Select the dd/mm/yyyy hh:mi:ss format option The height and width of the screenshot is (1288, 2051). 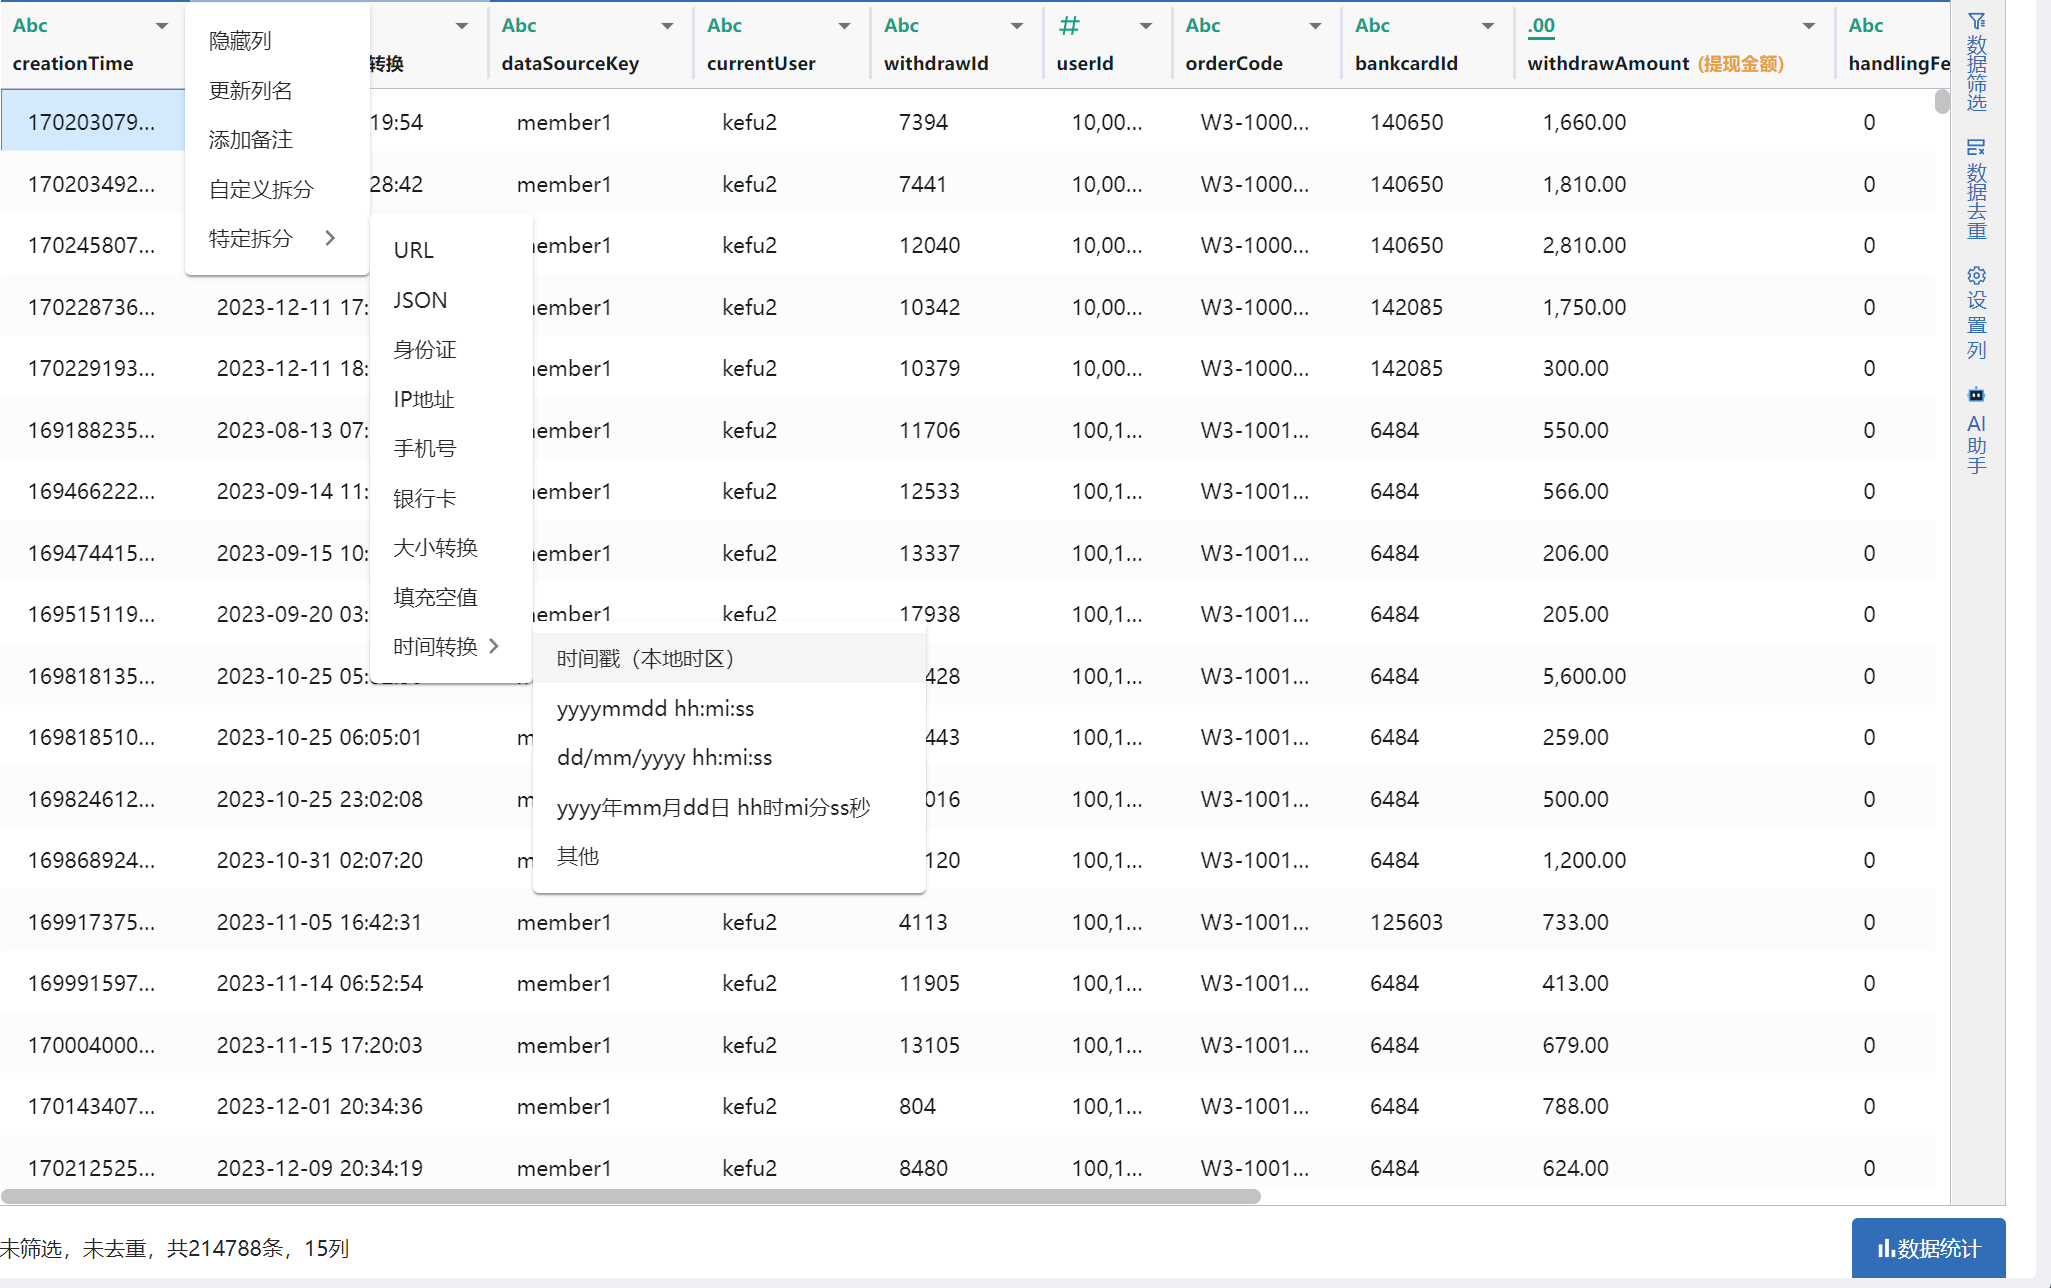tap(664, 757)
